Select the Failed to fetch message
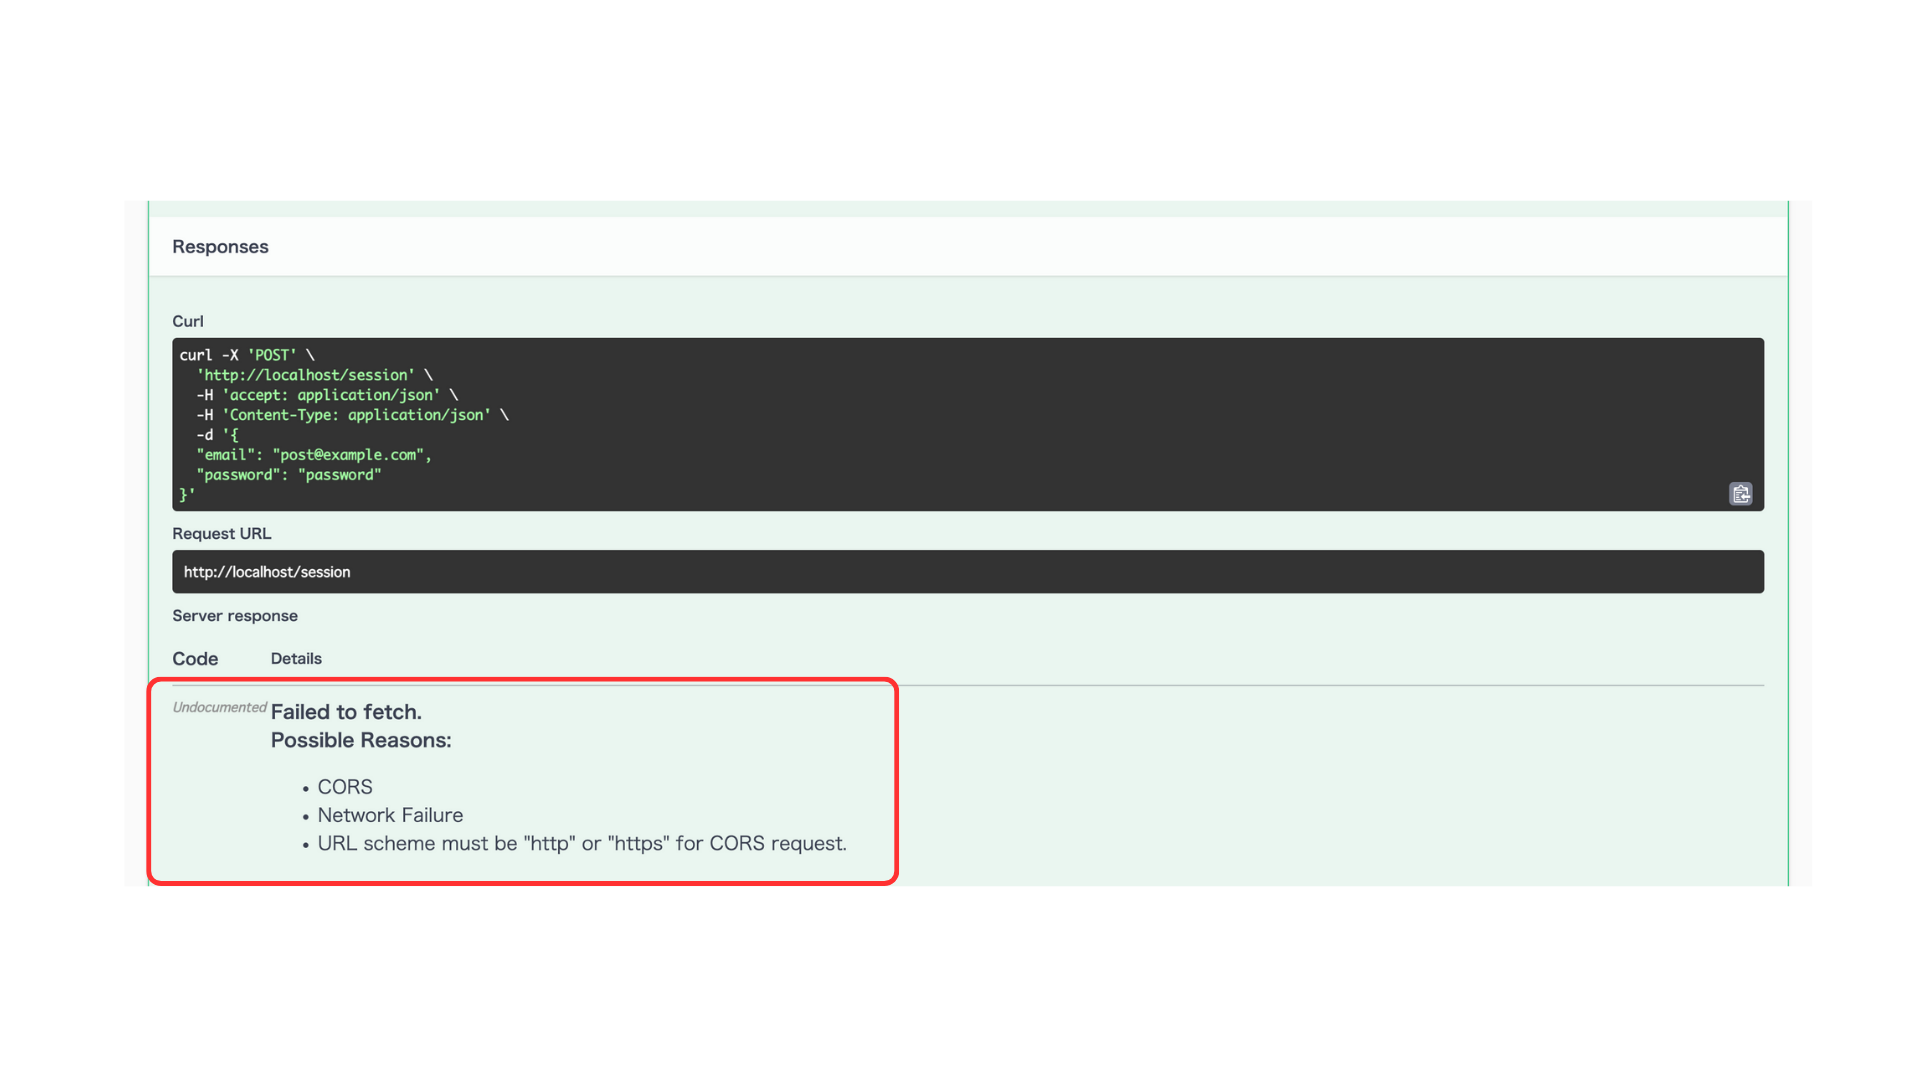 click(x=346, y=711)
